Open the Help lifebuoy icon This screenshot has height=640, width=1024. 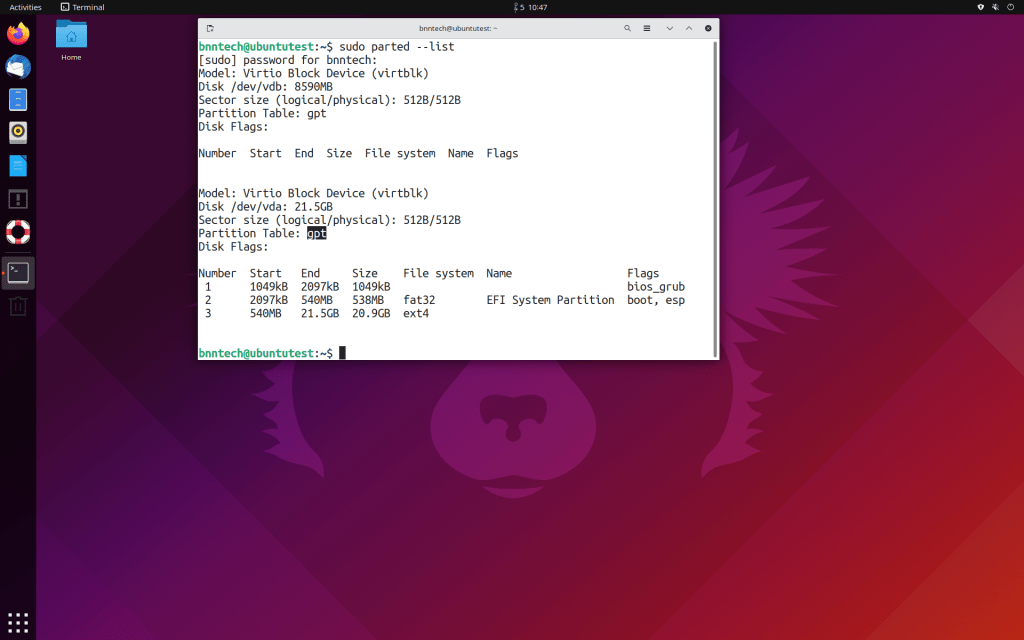tap(18, 232)
